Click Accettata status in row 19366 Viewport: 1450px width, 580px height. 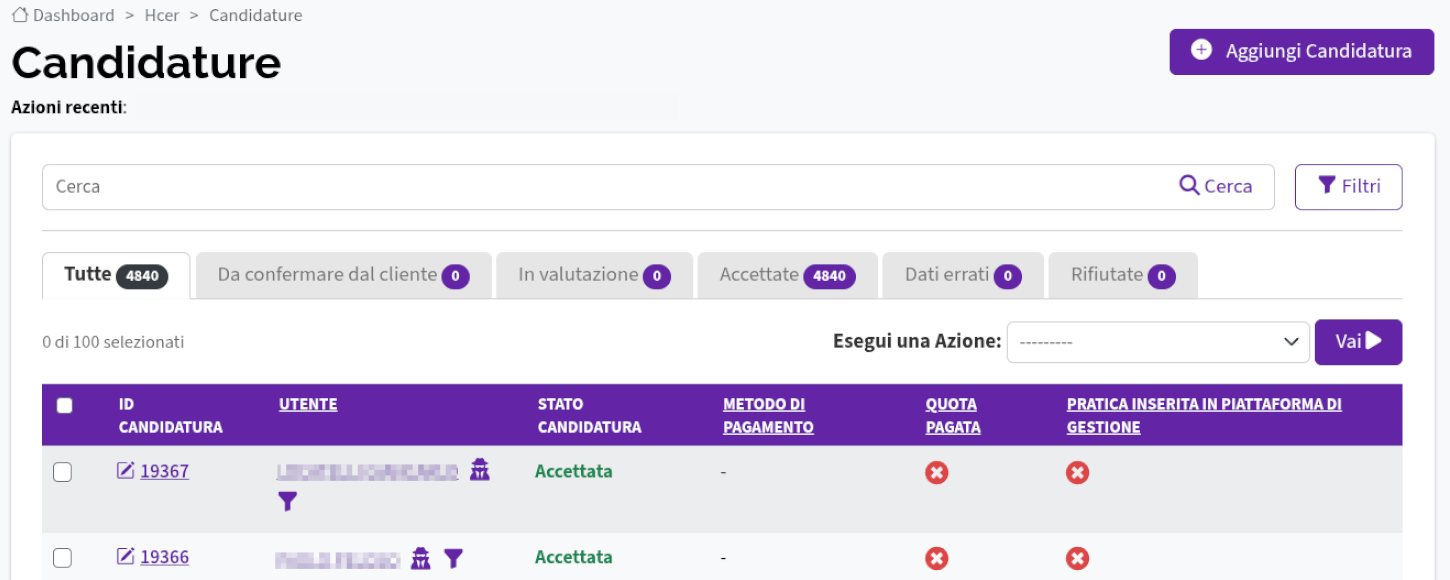pyautogui.click(x=574, y=557)
